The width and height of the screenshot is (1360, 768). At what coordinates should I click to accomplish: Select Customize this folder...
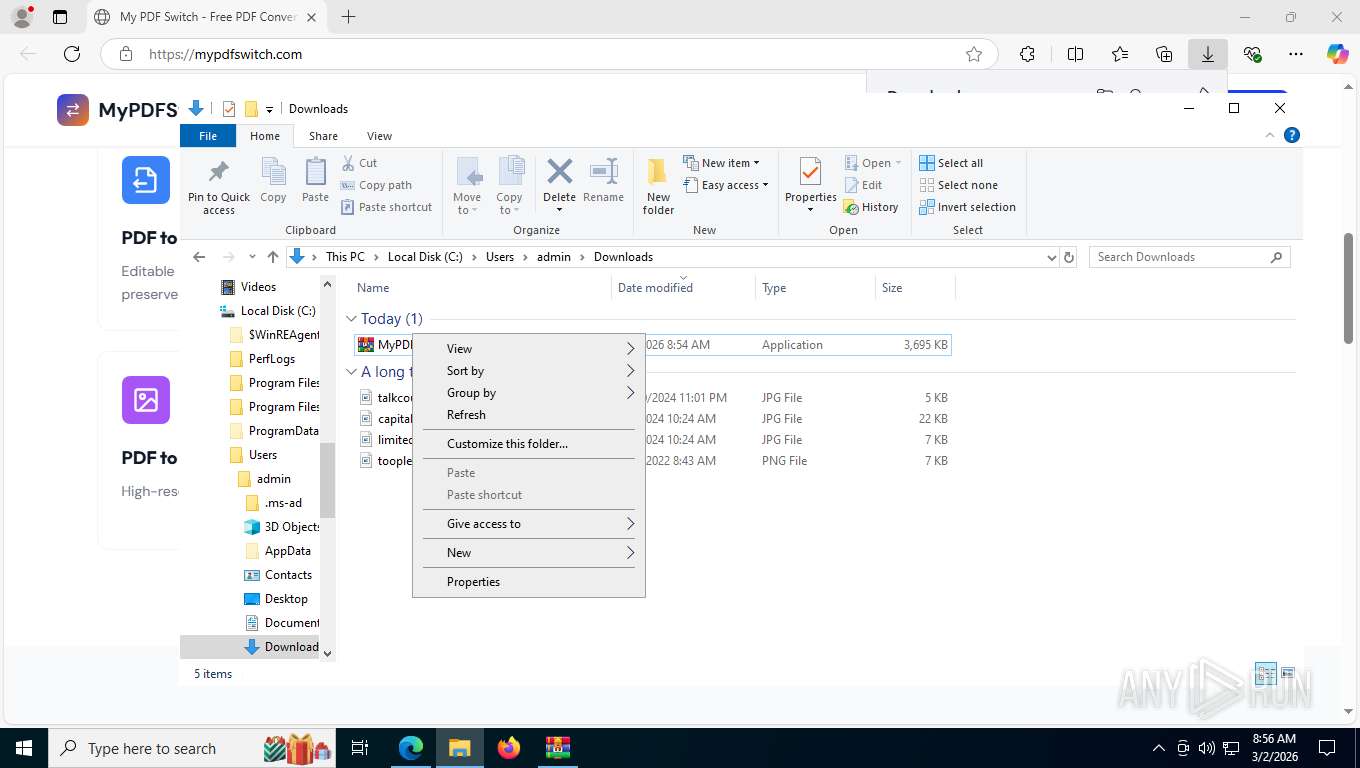[528, 444]
